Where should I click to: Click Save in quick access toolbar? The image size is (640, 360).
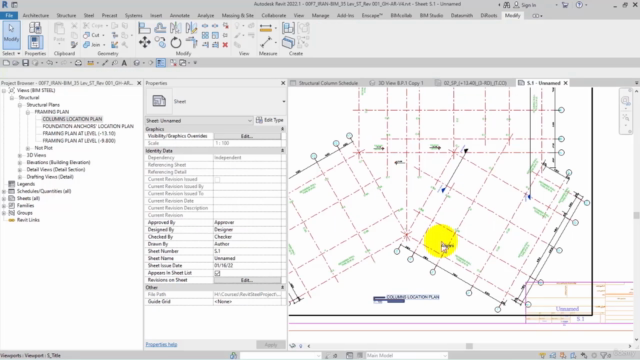coord(25,63)
